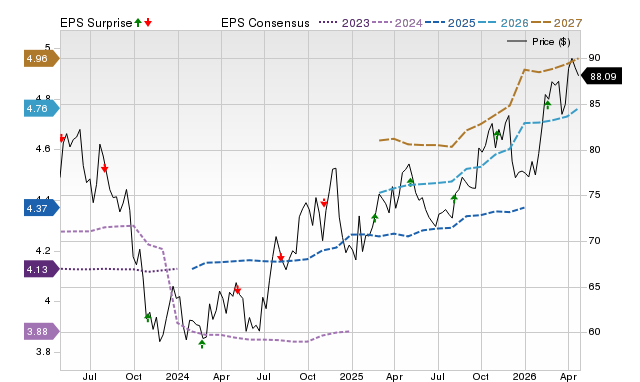
Task: Click the dark blue 4.37 value tag
Action: tap(41, 209)
